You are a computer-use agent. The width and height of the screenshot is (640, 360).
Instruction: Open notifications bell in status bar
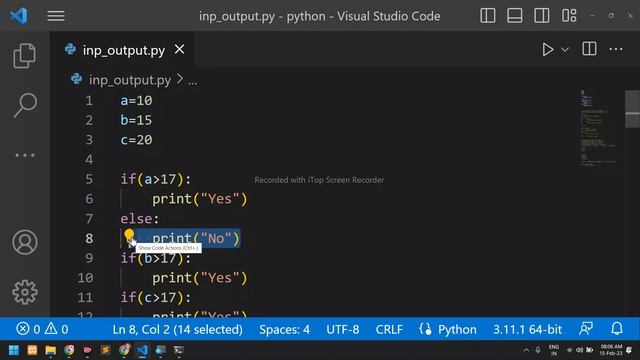(617, 329)
